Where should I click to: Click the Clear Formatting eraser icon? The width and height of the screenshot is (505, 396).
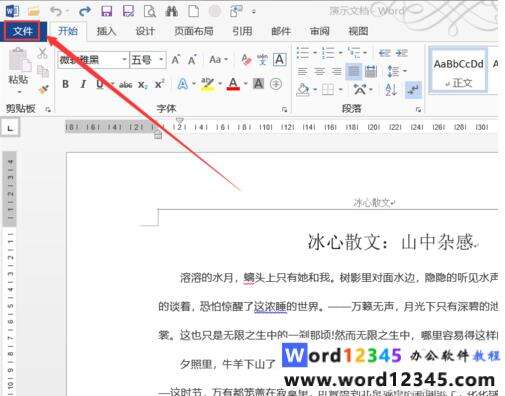[246, 60]
